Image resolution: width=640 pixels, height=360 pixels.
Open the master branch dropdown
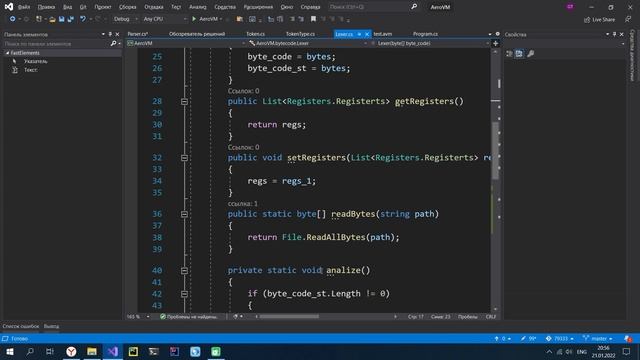coord(598,339)
